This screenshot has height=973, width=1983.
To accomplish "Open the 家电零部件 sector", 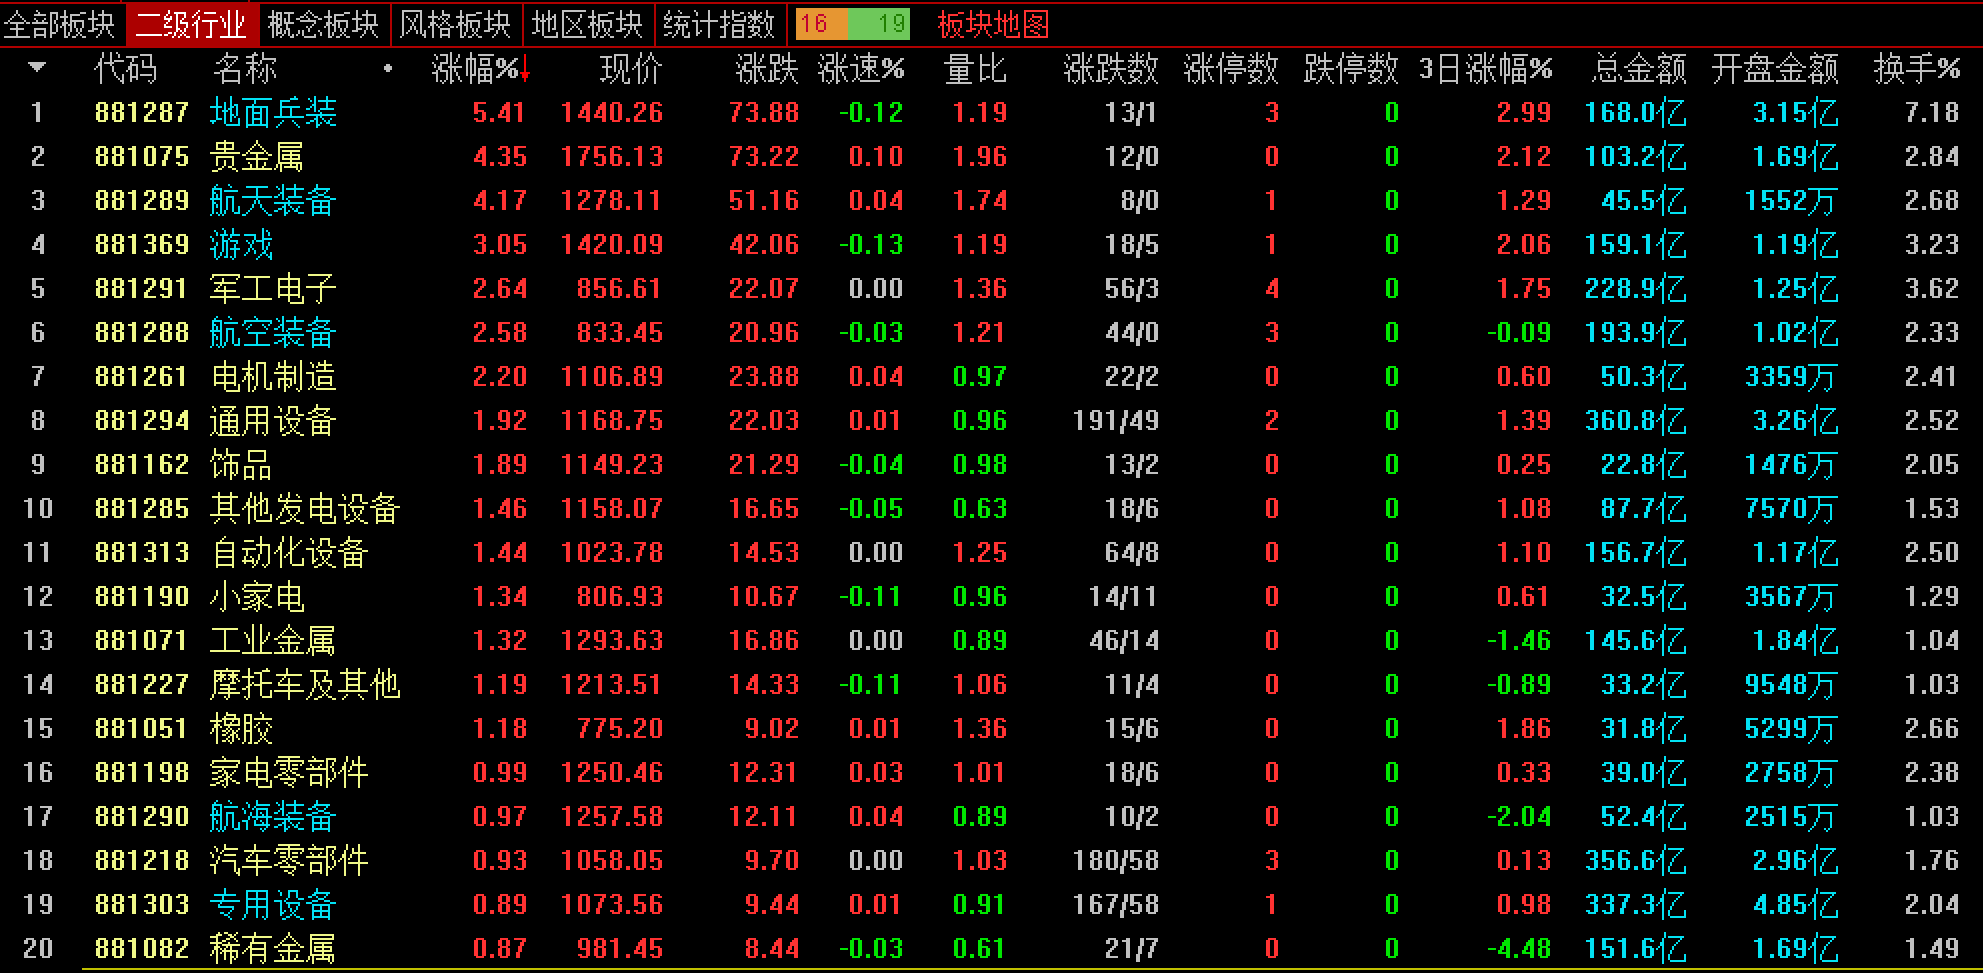I will [x=289, y=772].
